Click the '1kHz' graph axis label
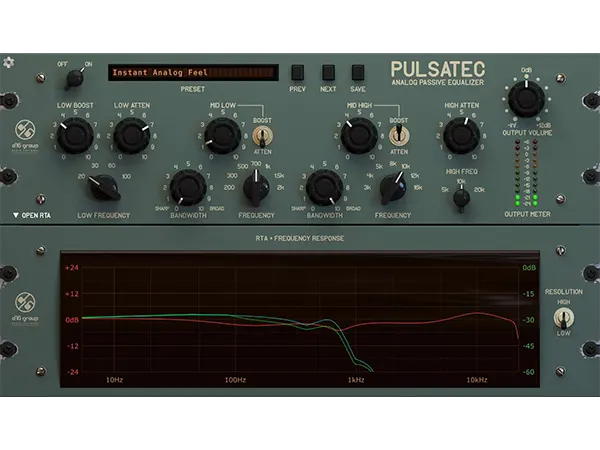 [356, 380]
